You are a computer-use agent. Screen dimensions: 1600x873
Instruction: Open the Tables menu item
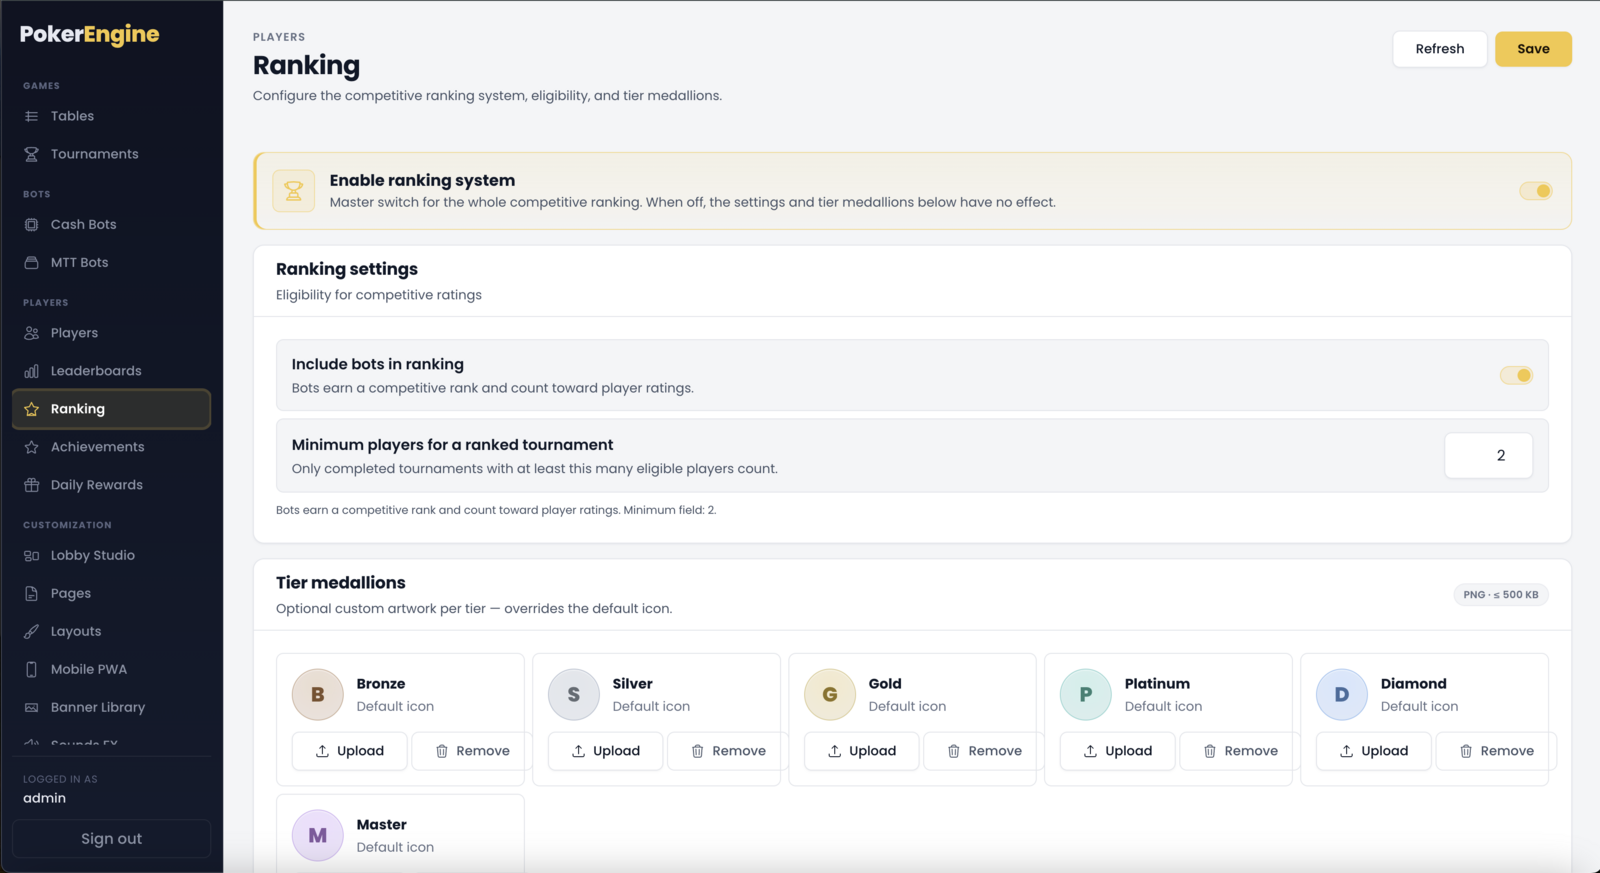(111, 116)
